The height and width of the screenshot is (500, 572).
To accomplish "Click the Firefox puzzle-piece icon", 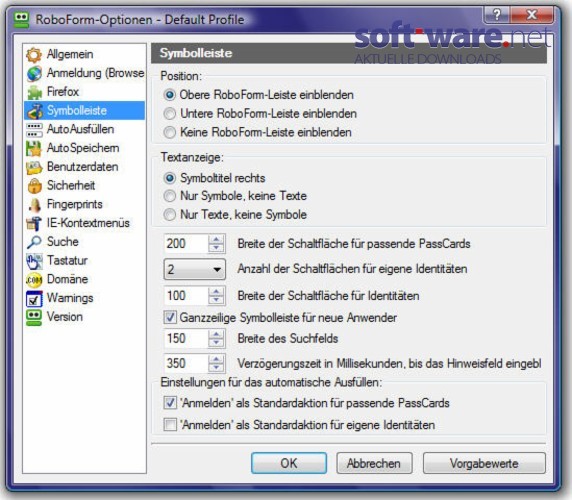I will 35,92.
